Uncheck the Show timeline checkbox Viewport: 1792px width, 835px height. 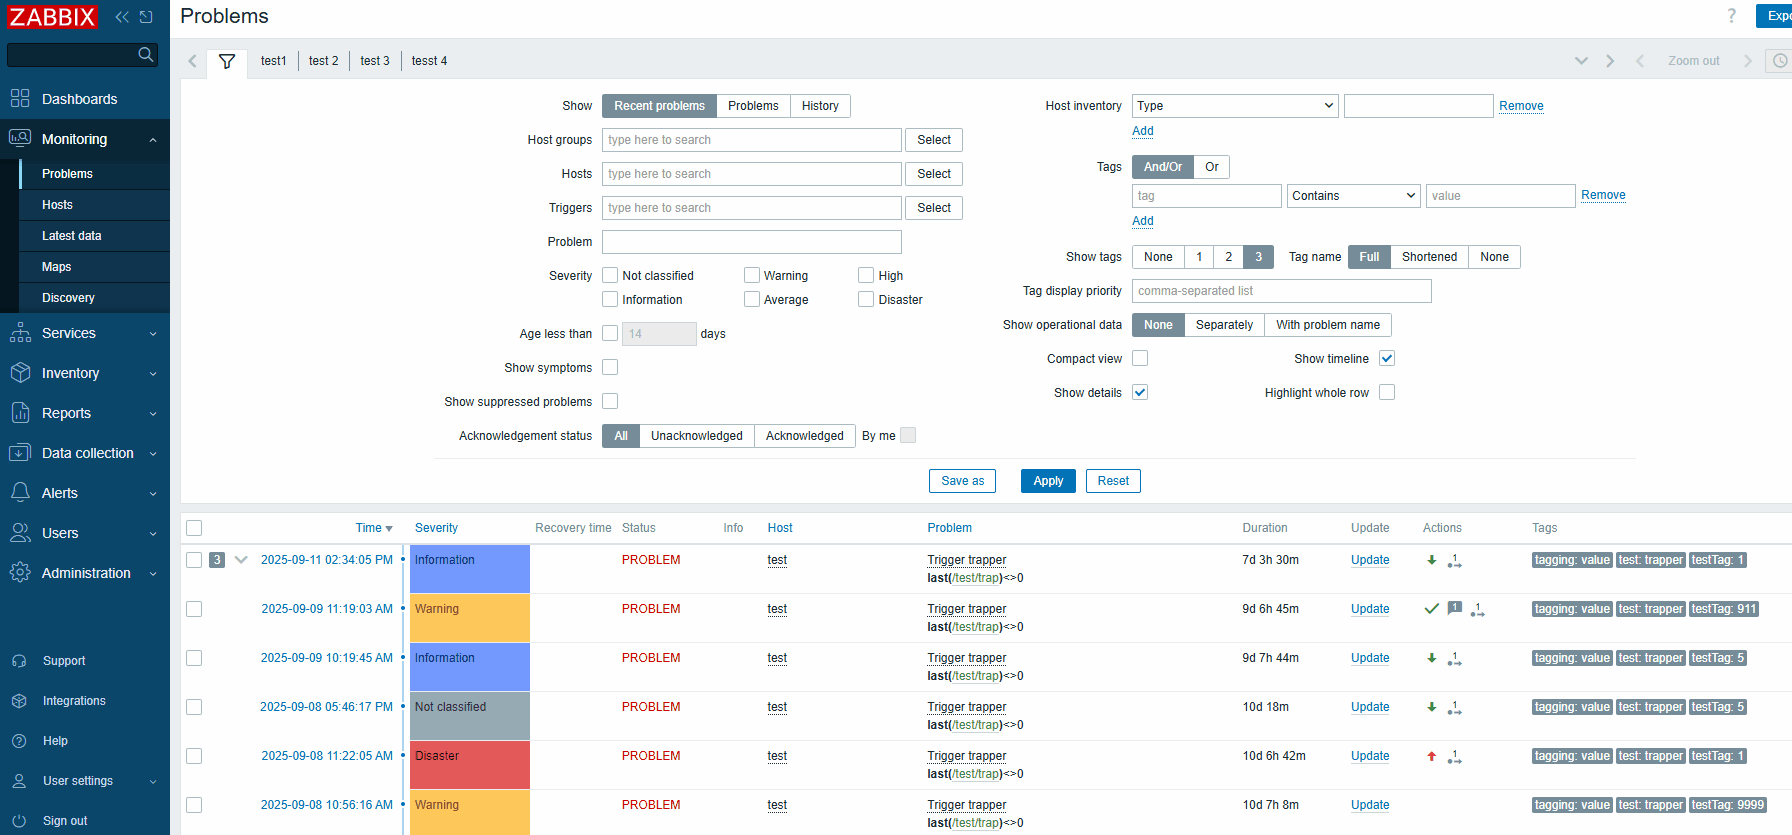pos(1387,359)
